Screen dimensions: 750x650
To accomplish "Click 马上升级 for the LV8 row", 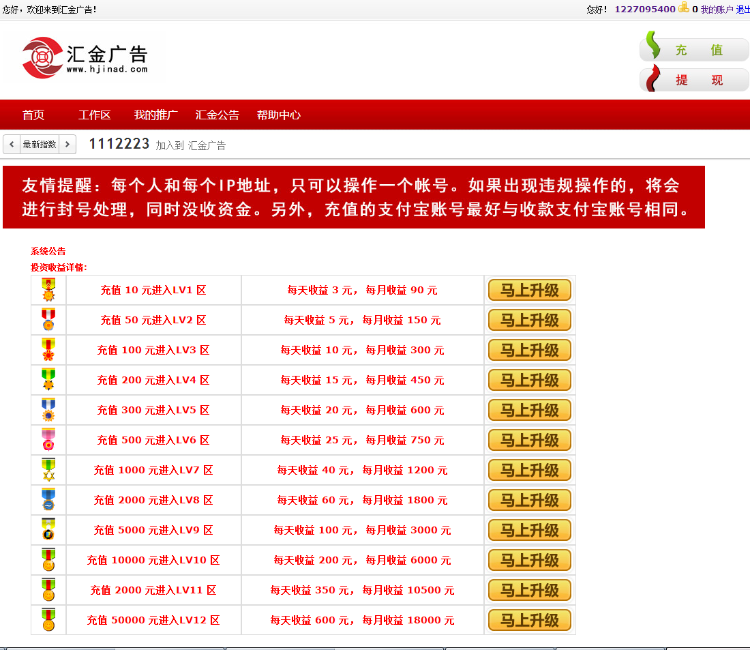I will click(529, 500).
